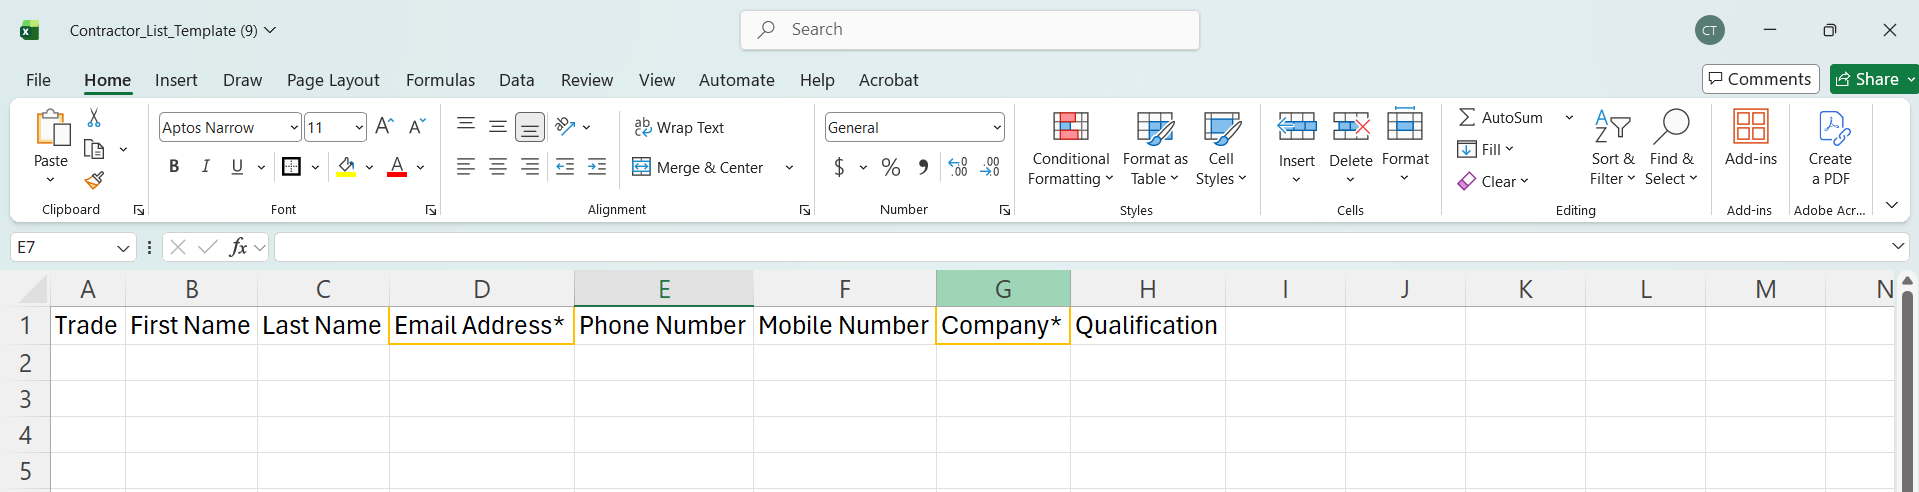Click the Increase Font Size icon
This screenshot has height=492, width=1919.
pos(384,127)
